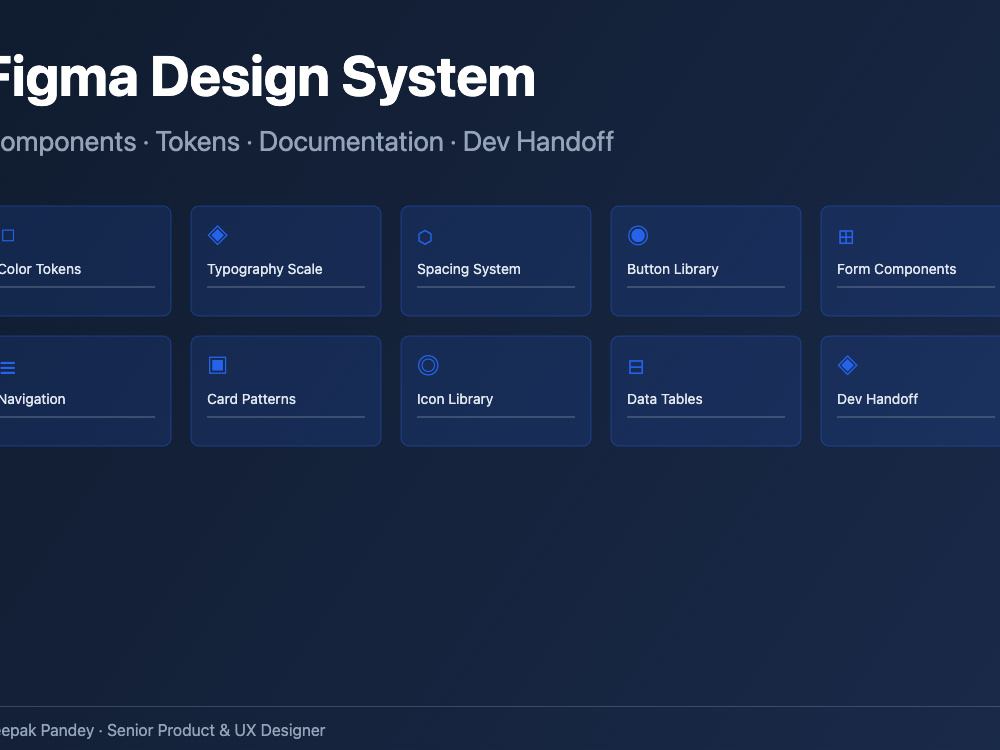Select the Button Library label
1000x750 pixels.
click(x=673, y=269)
